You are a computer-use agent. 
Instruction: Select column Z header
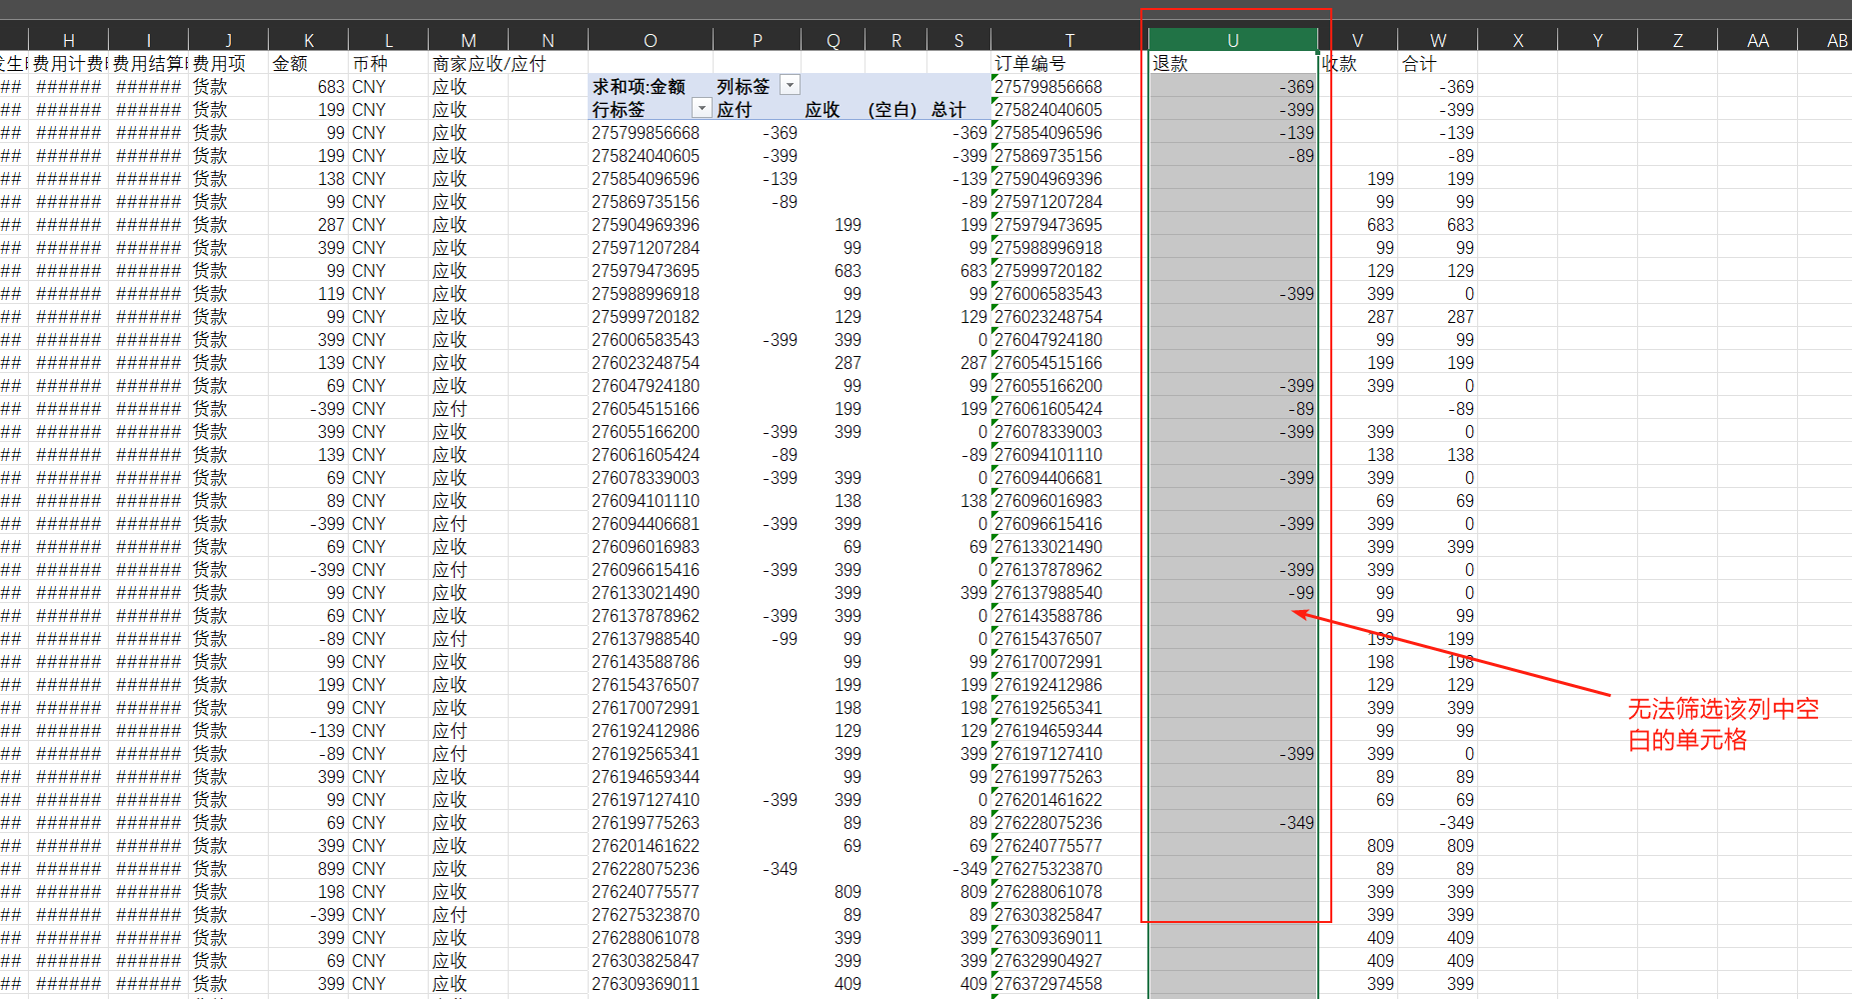coord(1677,40)
